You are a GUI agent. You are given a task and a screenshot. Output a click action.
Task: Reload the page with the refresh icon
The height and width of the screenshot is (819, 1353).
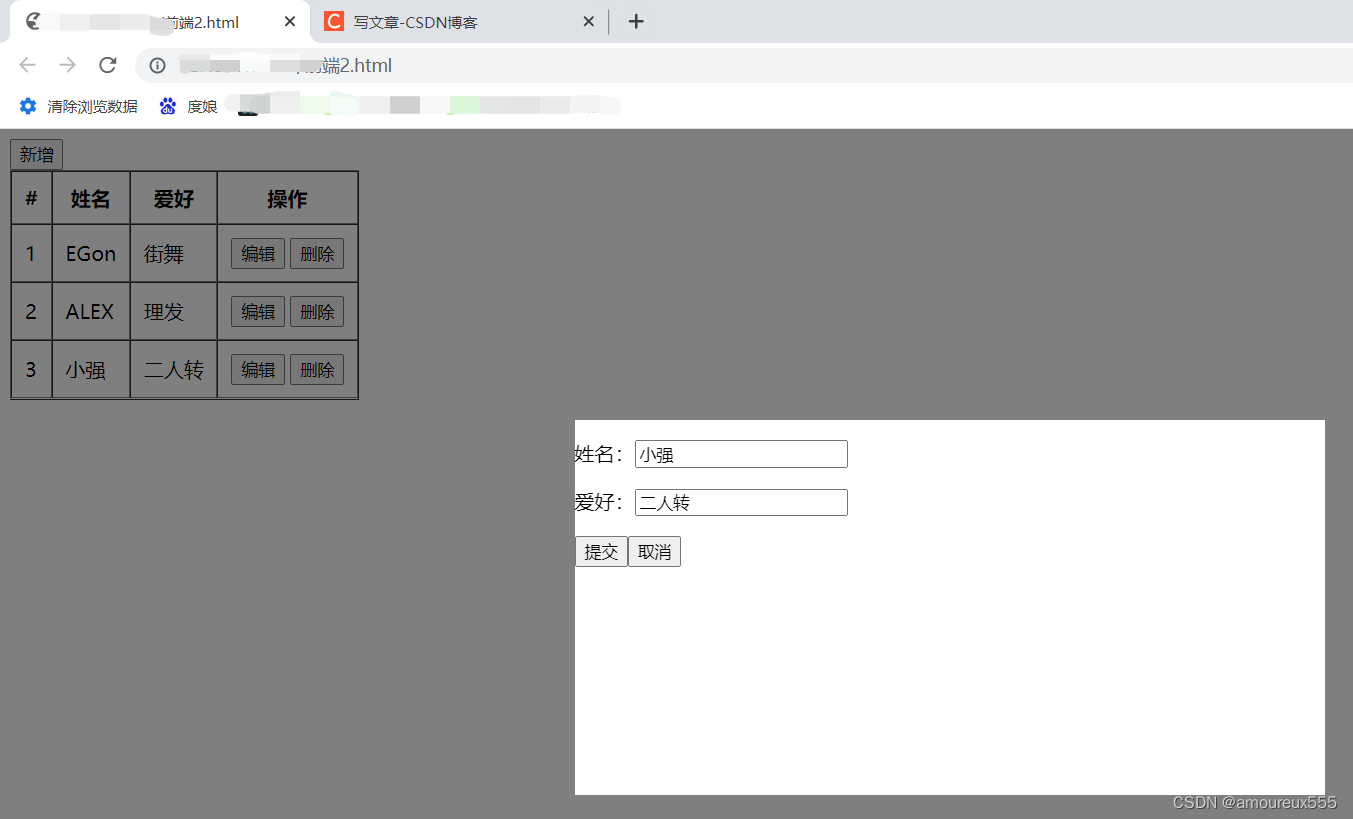[107, 65]
